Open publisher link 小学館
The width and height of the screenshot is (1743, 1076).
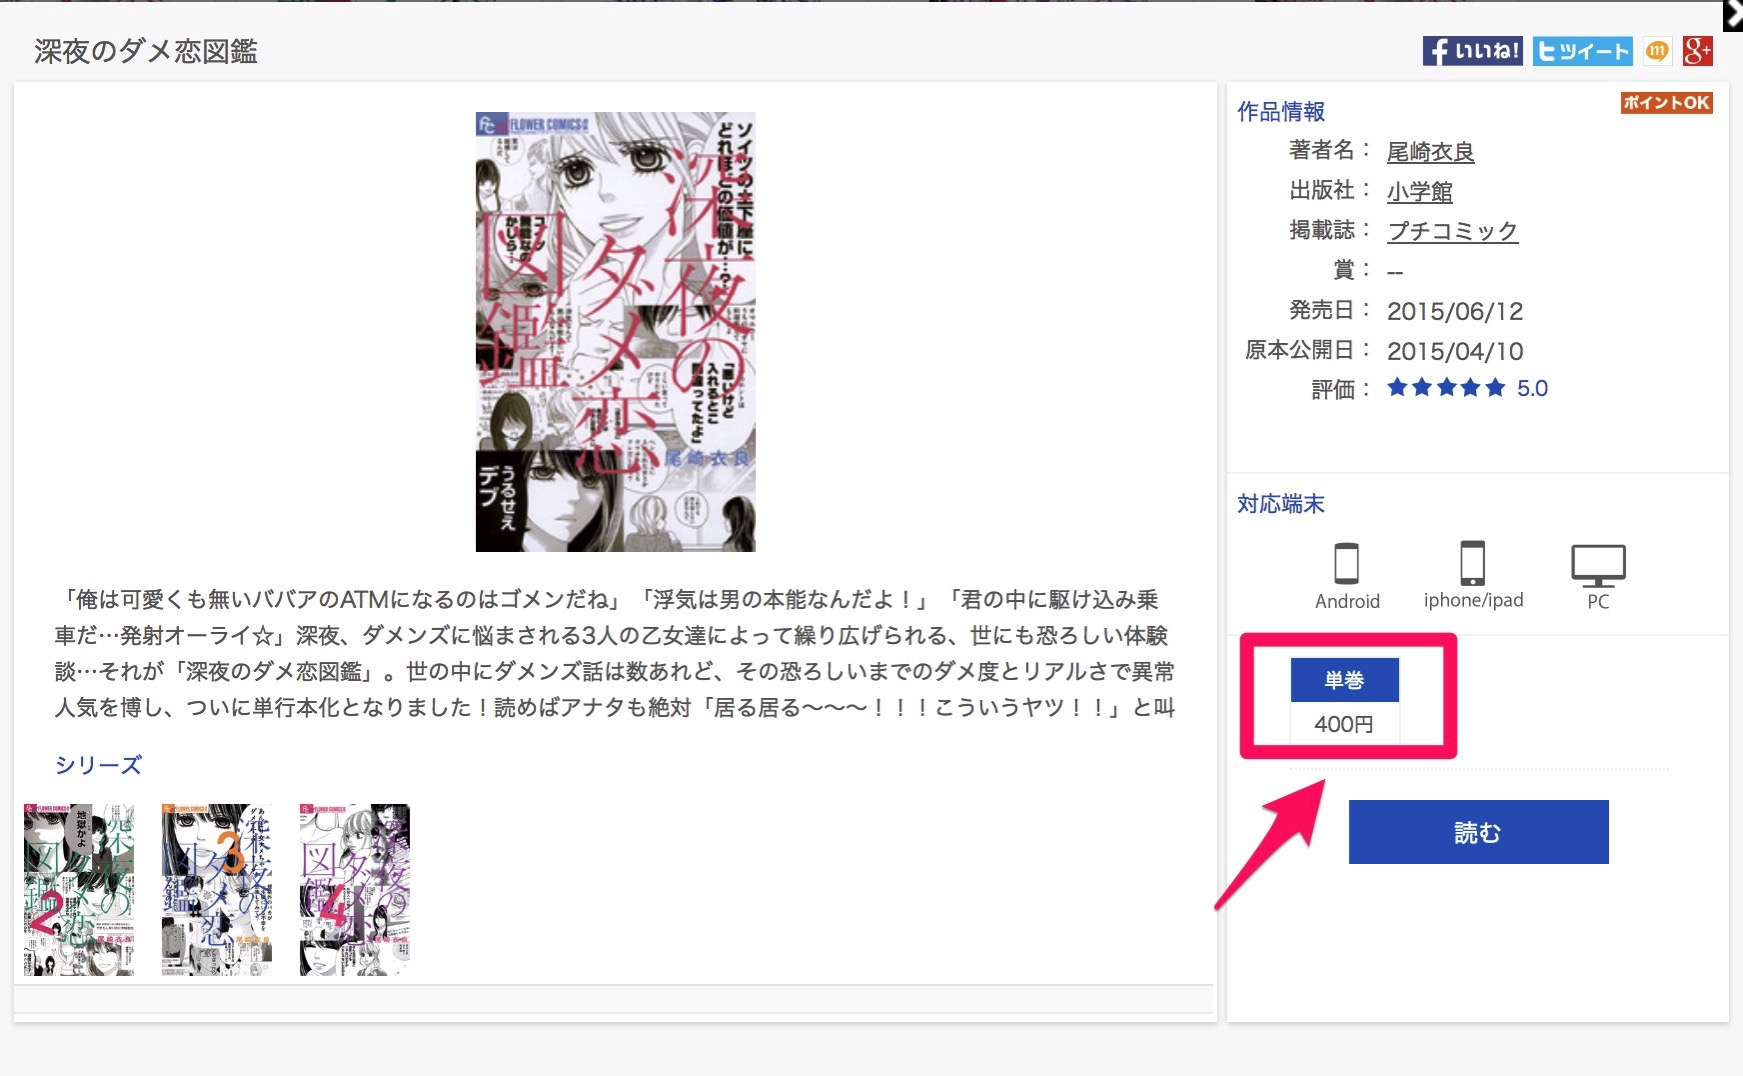pos(1419,192)
